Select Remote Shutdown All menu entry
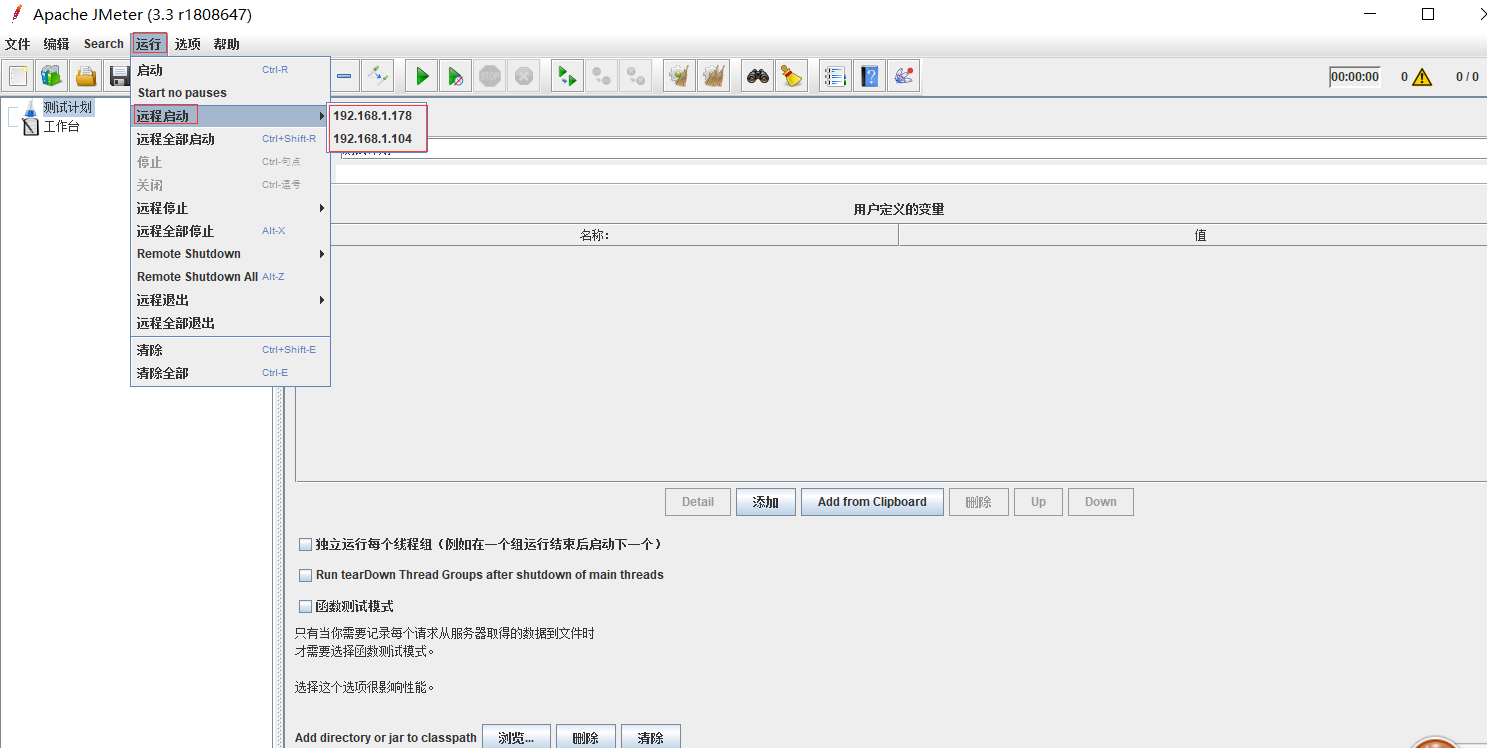 coord(230,277)
